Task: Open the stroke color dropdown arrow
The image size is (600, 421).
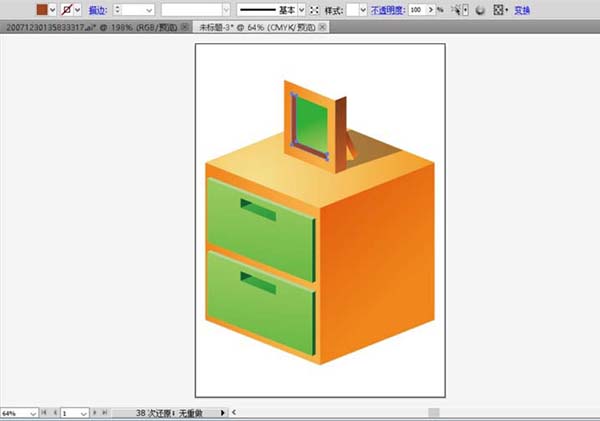Action: [78, 10]
